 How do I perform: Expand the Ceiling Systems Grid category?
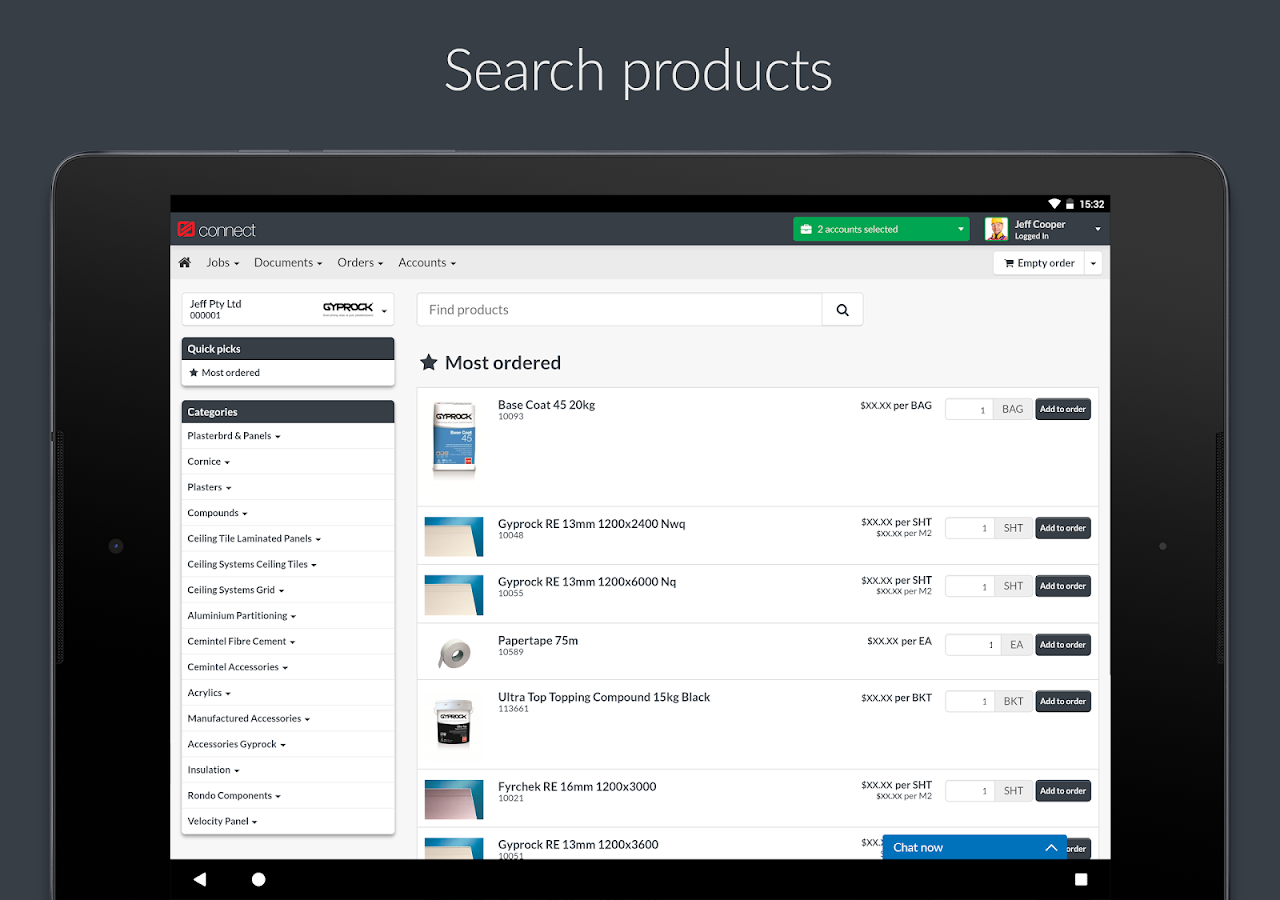pos(288,590)
